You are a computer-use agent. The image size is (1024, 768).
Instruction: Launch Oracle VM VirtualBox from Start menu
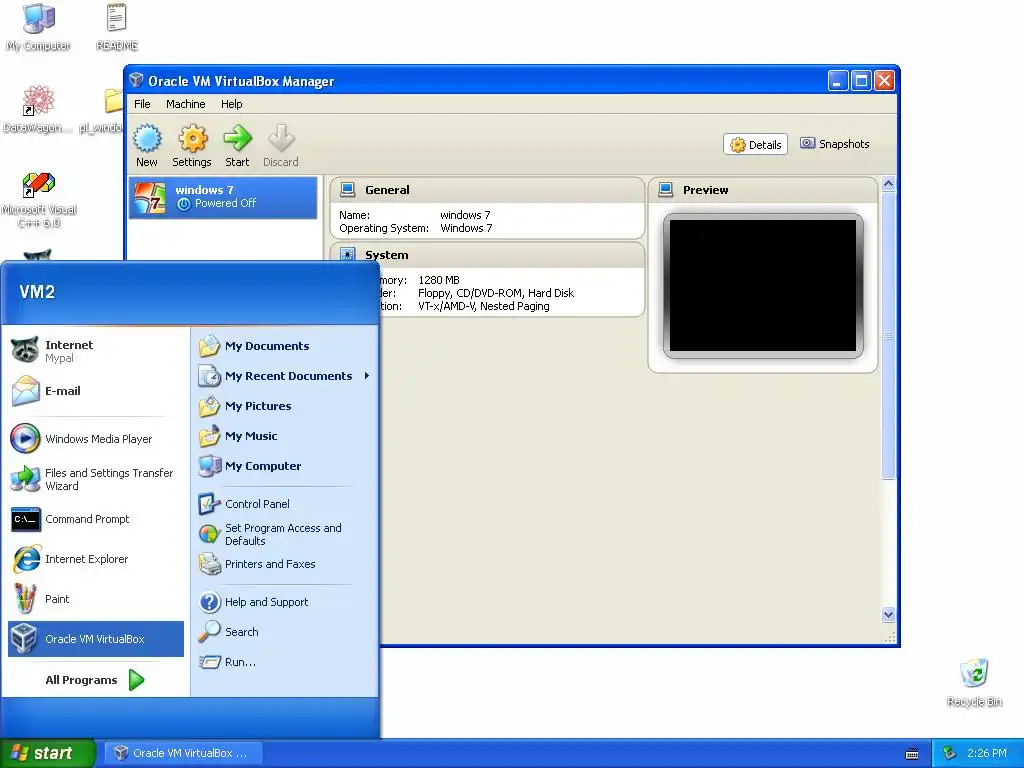pyautogui.click(x=95, y=639)
